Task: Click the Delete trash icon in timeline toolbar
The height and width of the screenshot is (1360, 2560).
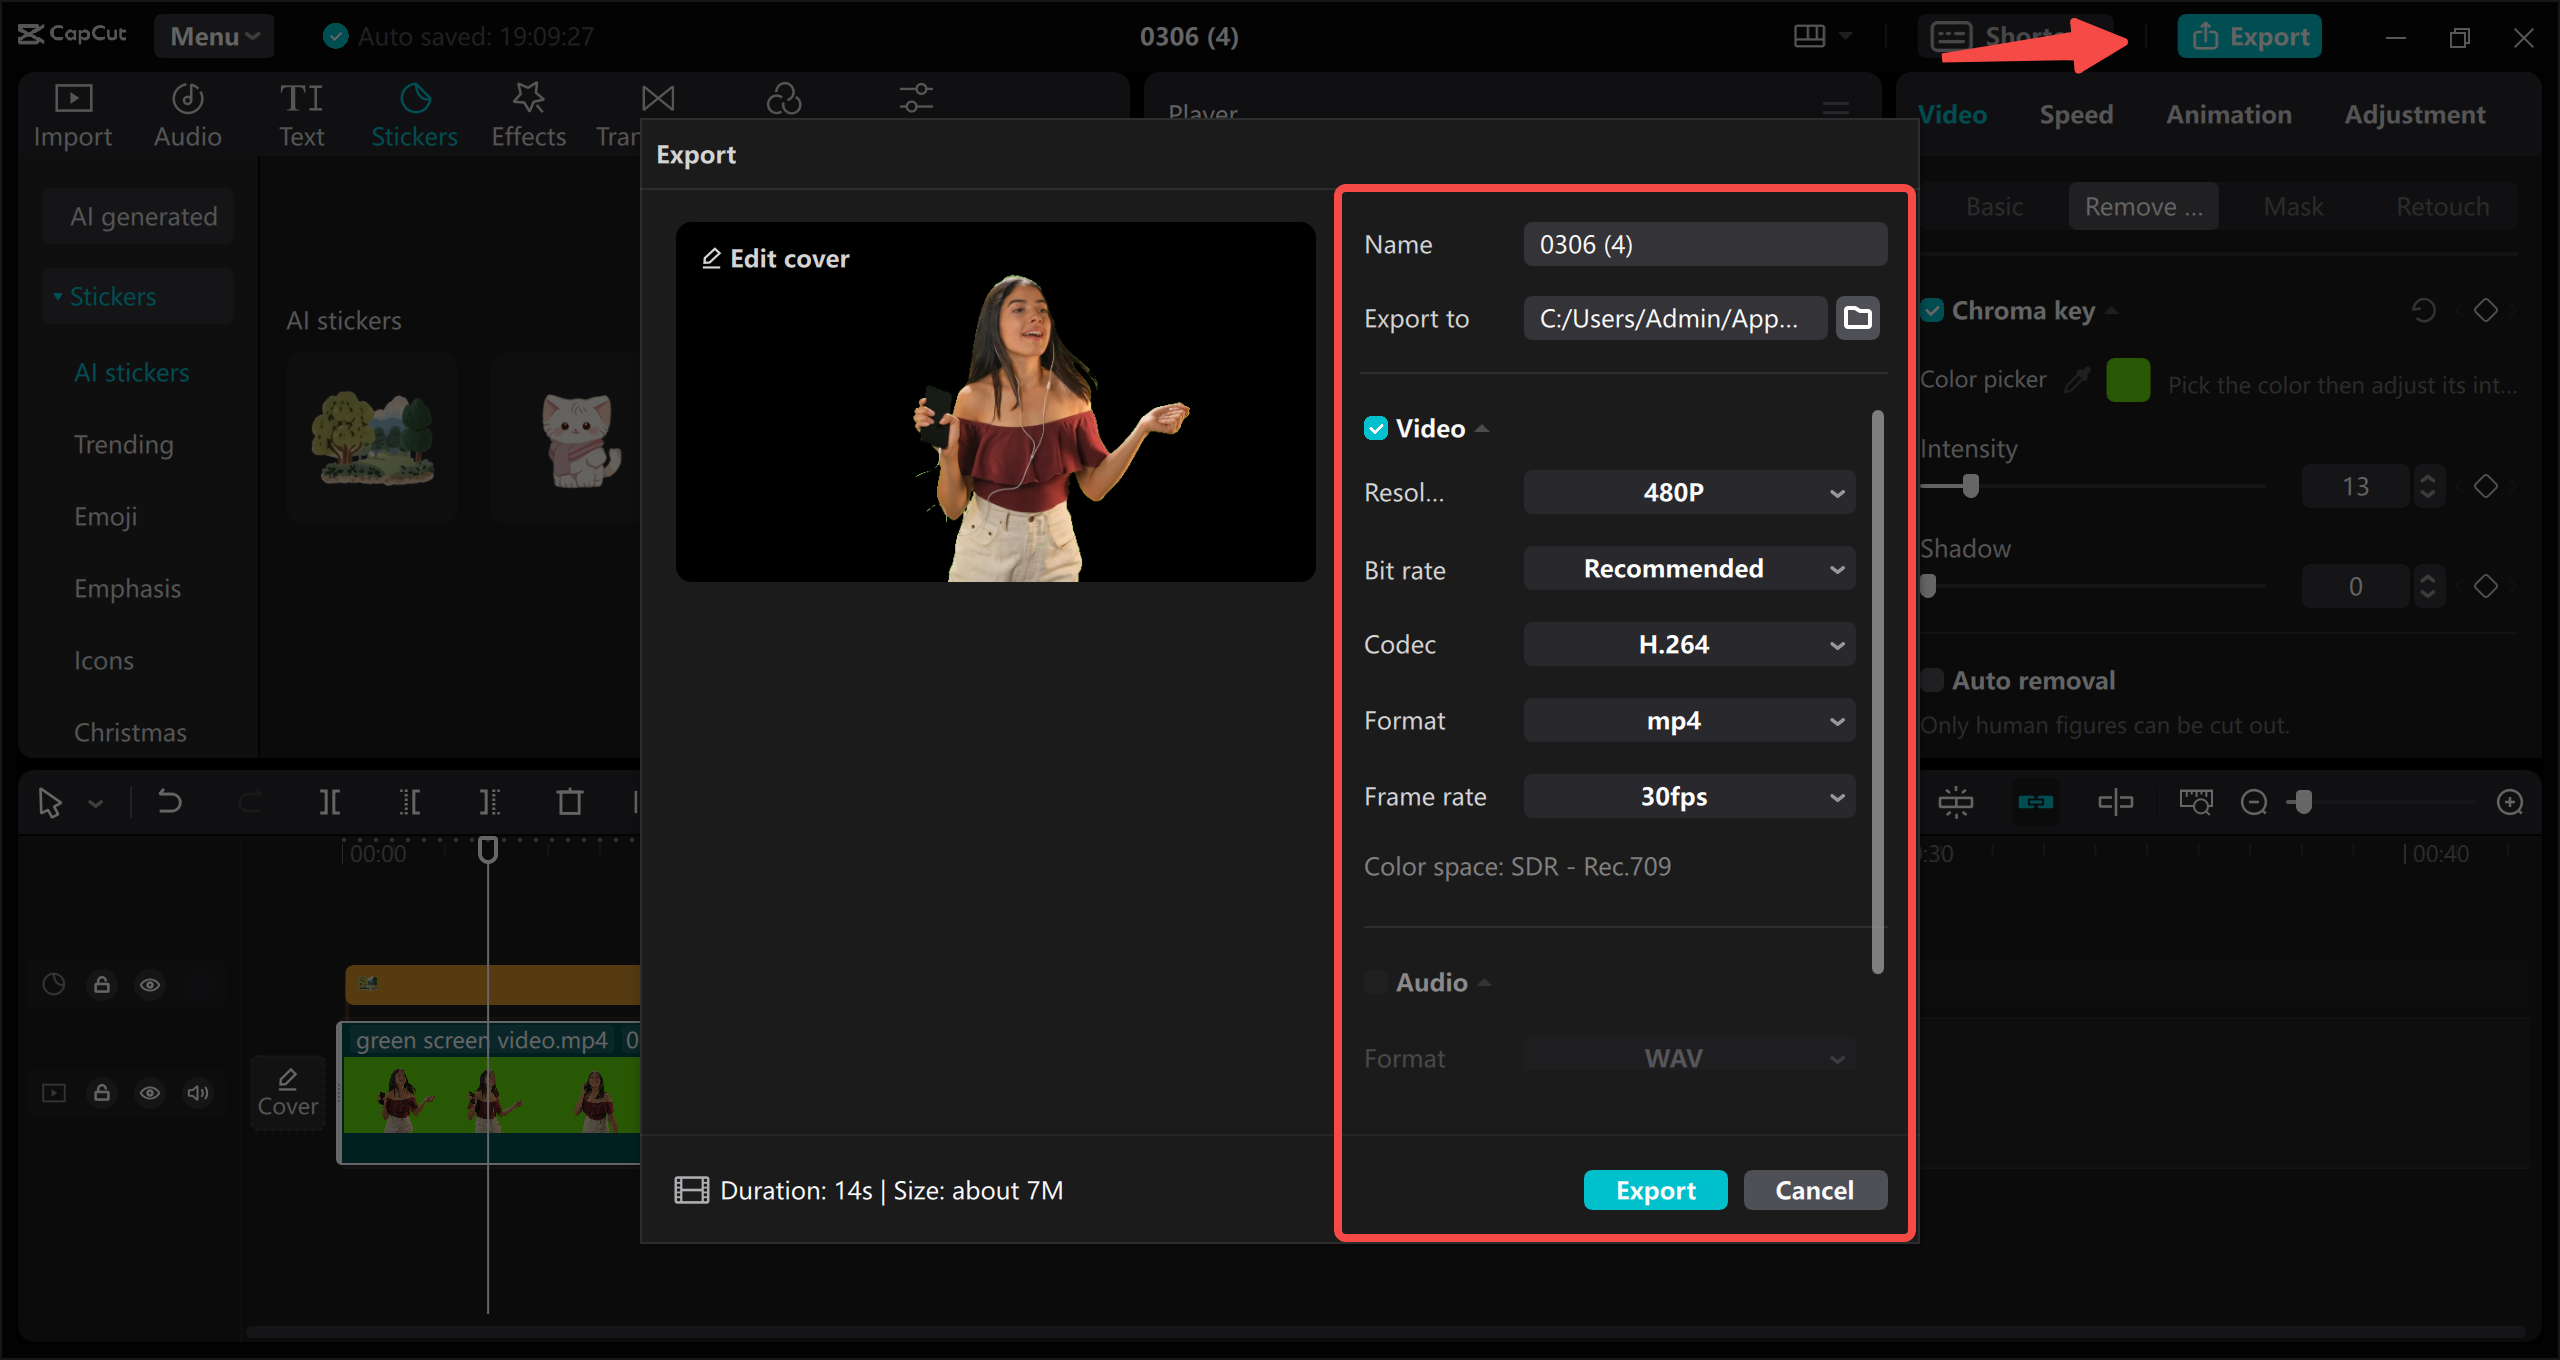Action: tap(569, 801)
